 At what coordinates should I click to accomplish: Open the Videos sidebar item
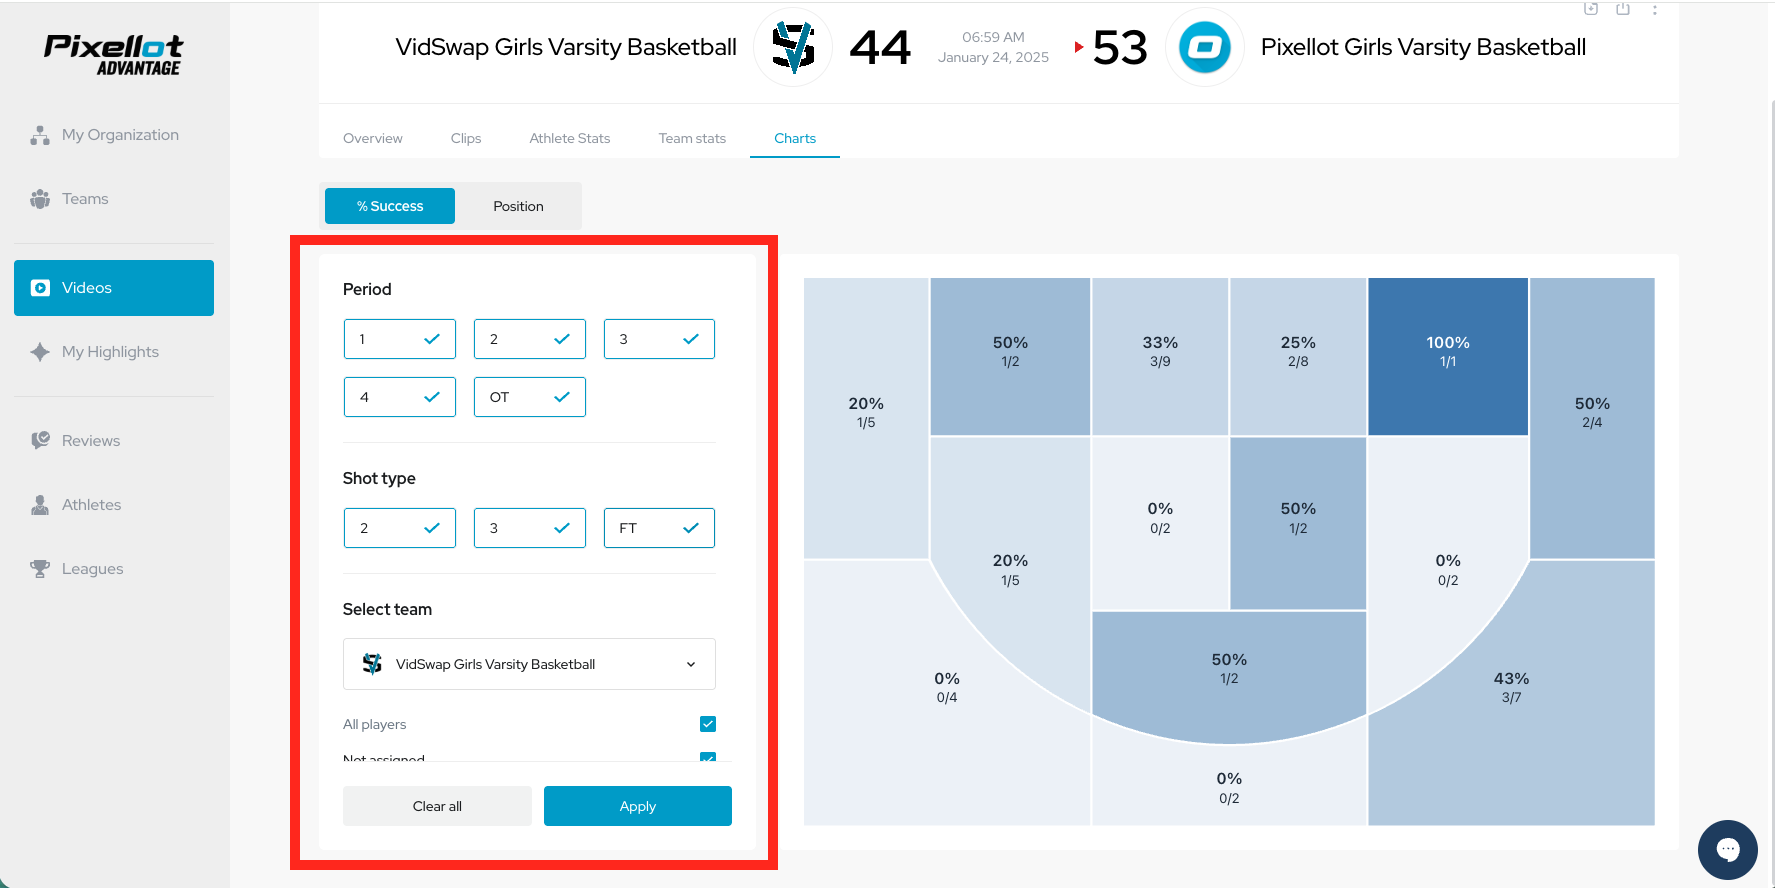point(114,288)
